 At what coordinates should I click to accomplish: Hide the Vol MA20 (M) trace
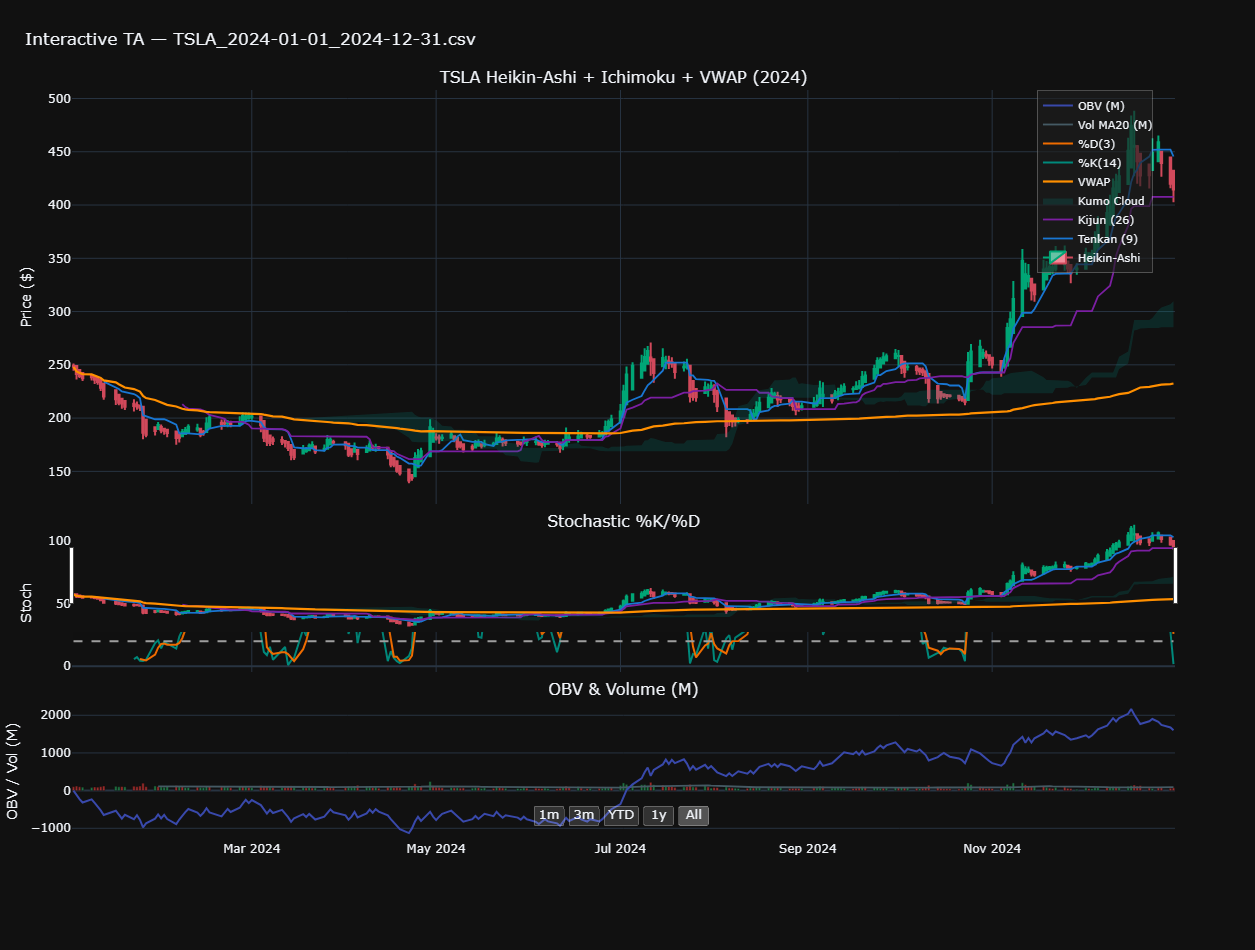[x=1114, y=125]
